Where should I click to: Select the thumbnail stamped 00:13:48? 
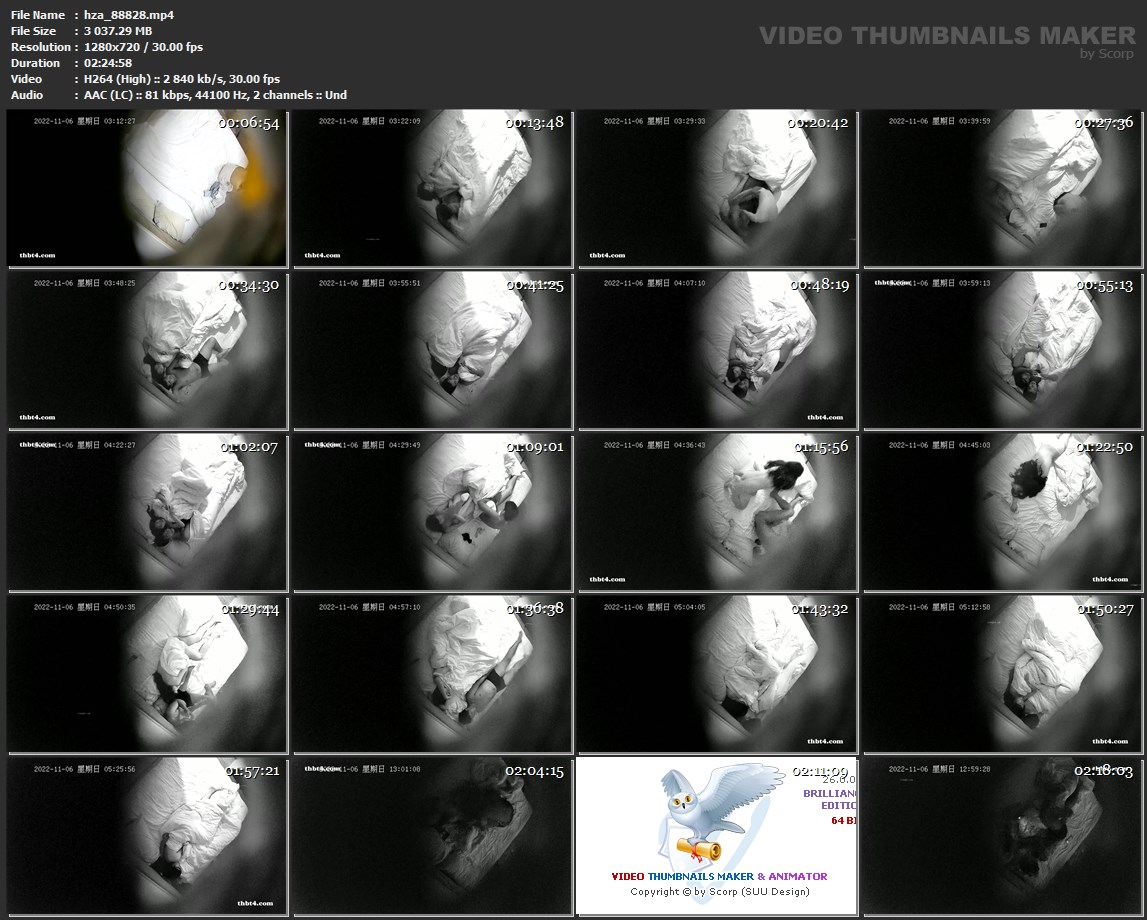[432, 188]
